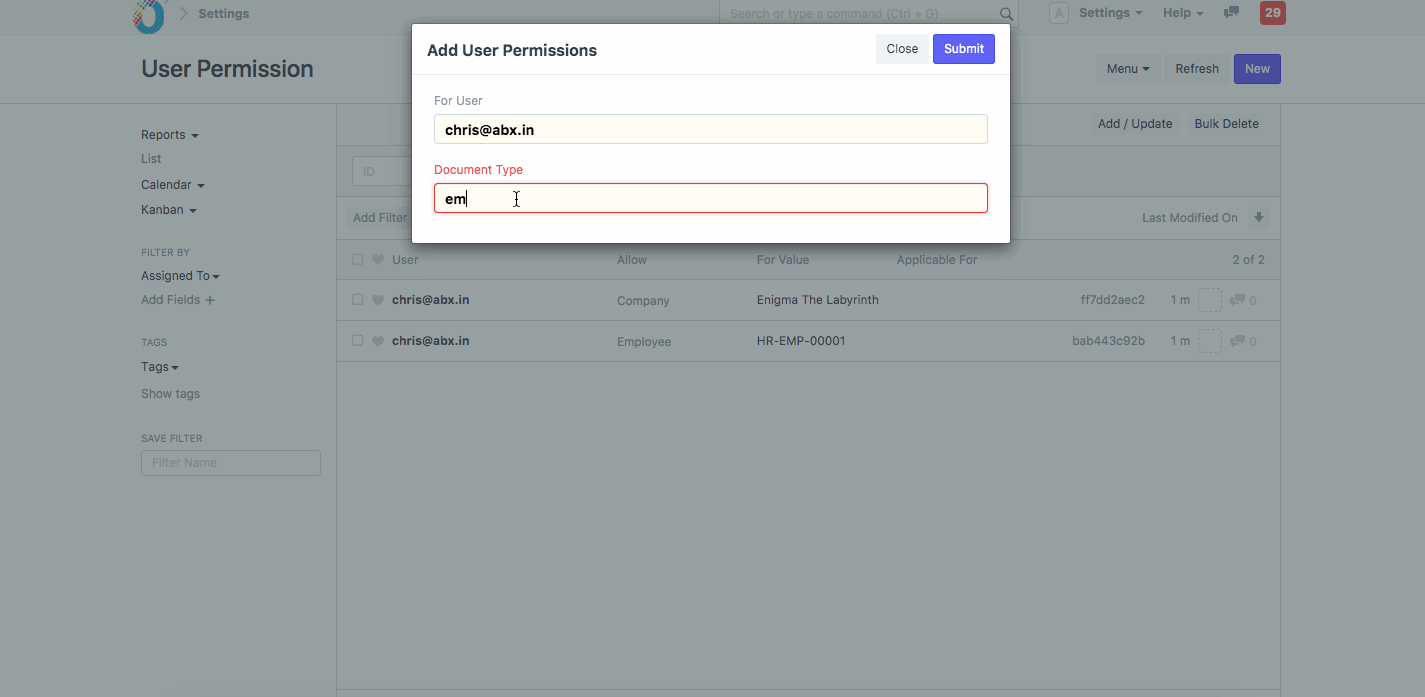1425x697 pixels.
Task: Click the Document Type input field
Action: (x=710, y=198)
